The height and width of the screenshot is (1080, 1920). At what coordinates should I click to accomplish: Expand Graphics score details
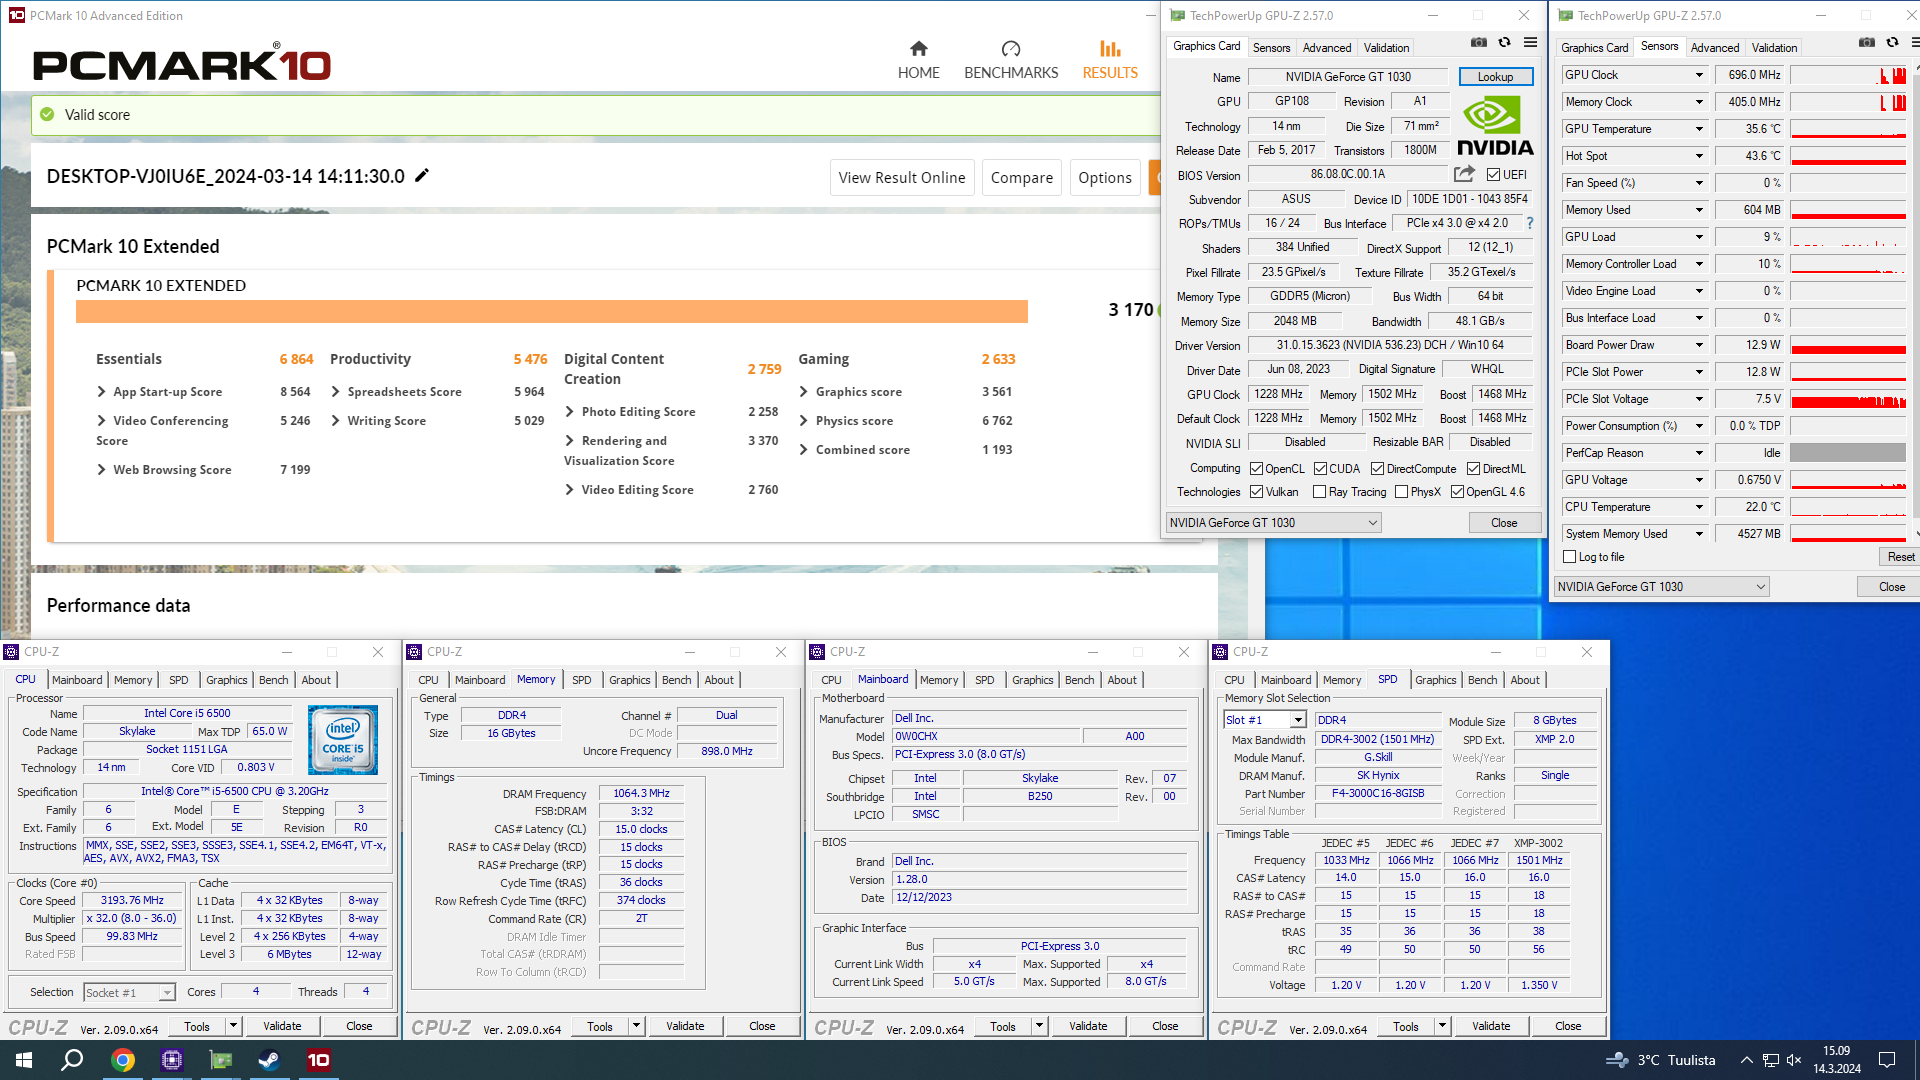pos(804,392)
